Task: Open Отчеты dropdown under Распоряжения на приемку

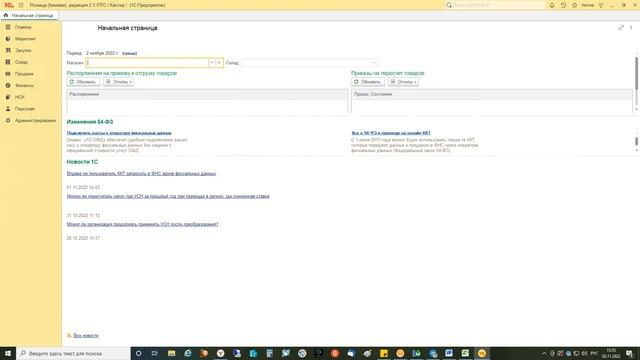Action: (x=119, y=82)
